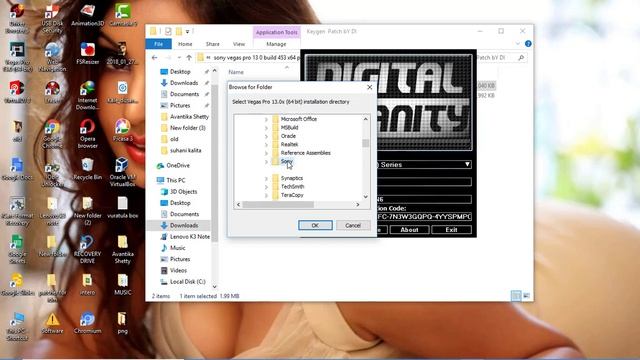Screen dimensions: 640x360
Task: Click the Explorer back arrow
Action: (154, 58)
